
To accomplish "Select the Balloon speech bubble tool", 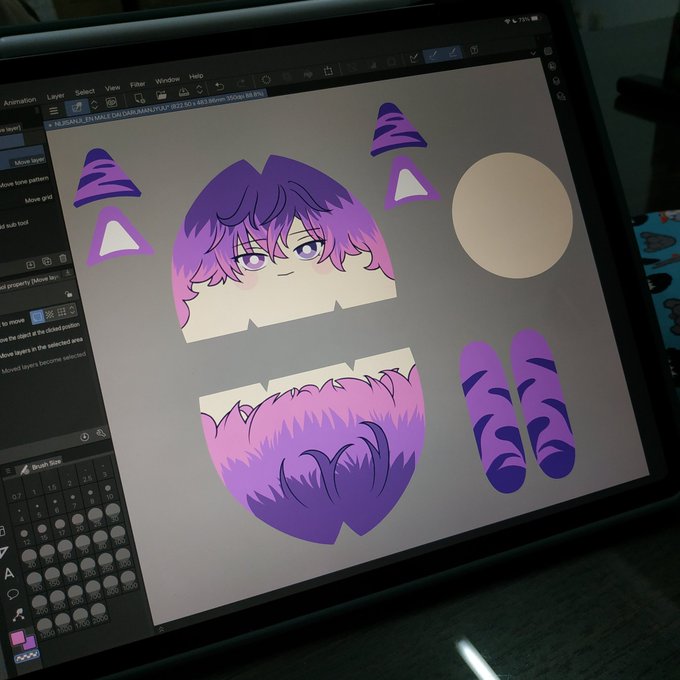I will click(13, 594).
